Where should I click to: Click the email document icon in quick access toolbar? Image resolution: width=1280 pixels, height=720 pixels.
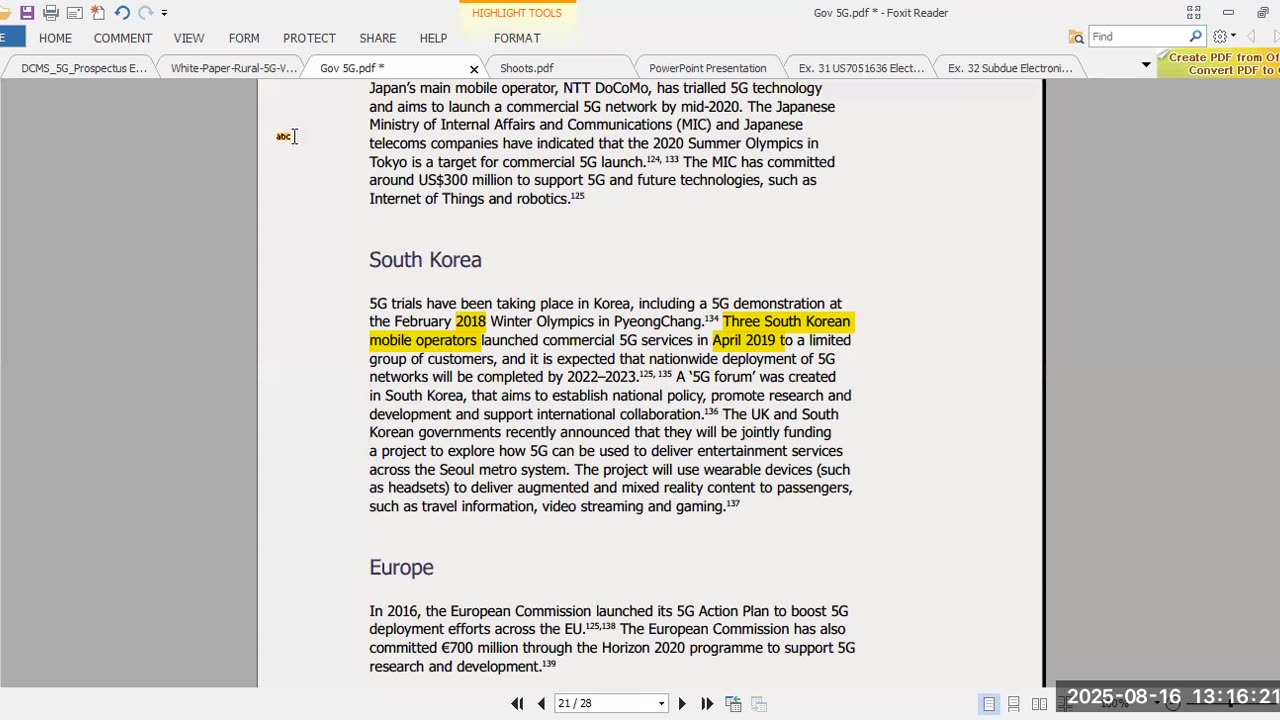coord(74,13)
